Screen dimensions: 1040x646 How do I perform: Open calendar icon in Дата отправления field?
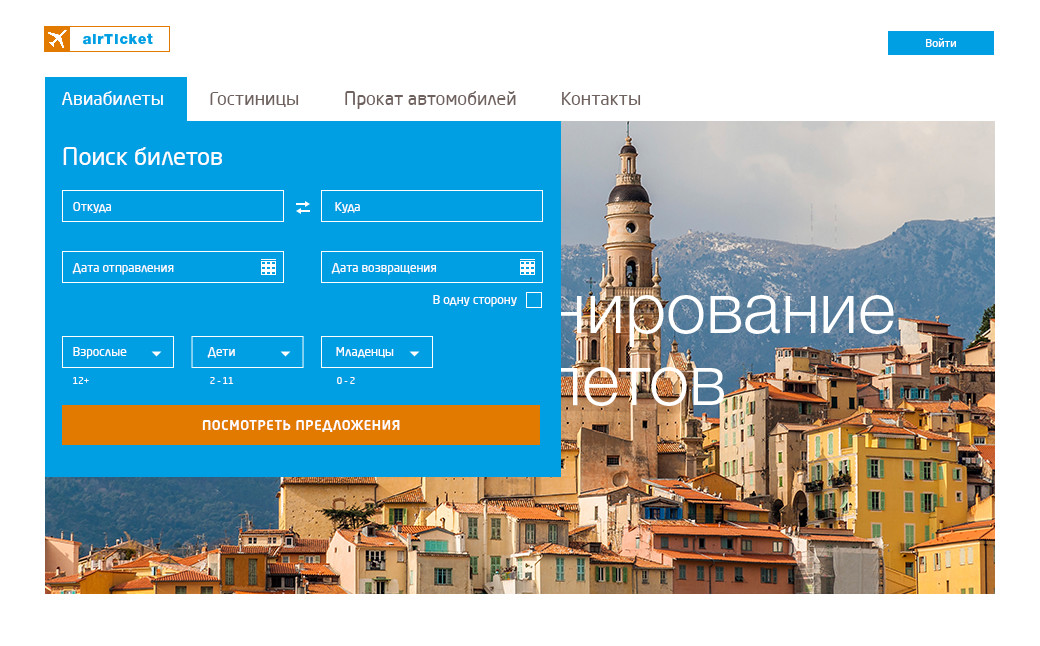[268, 267]
